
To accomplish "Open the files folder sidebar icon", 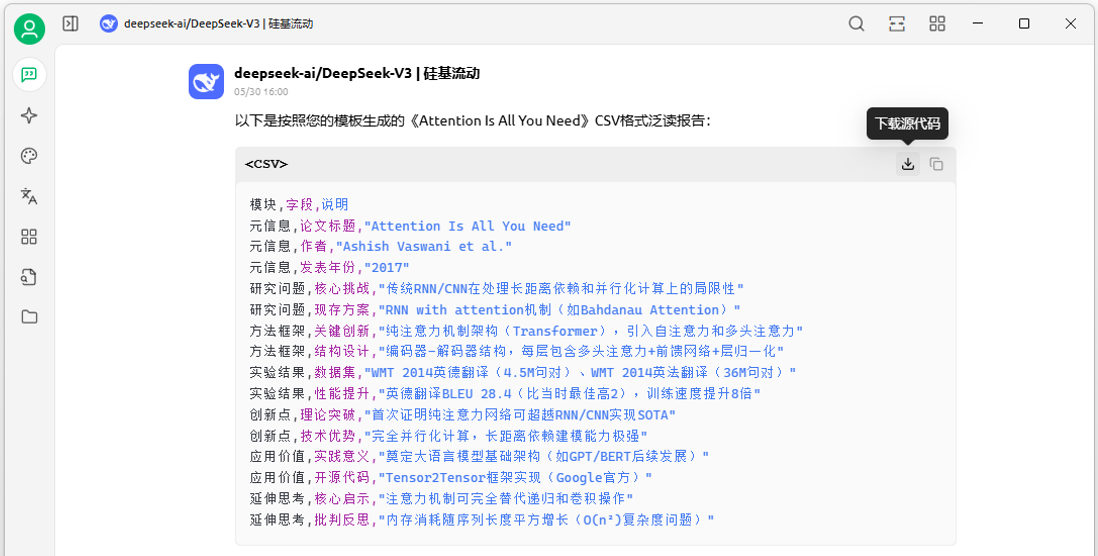I will coord(29,317).
